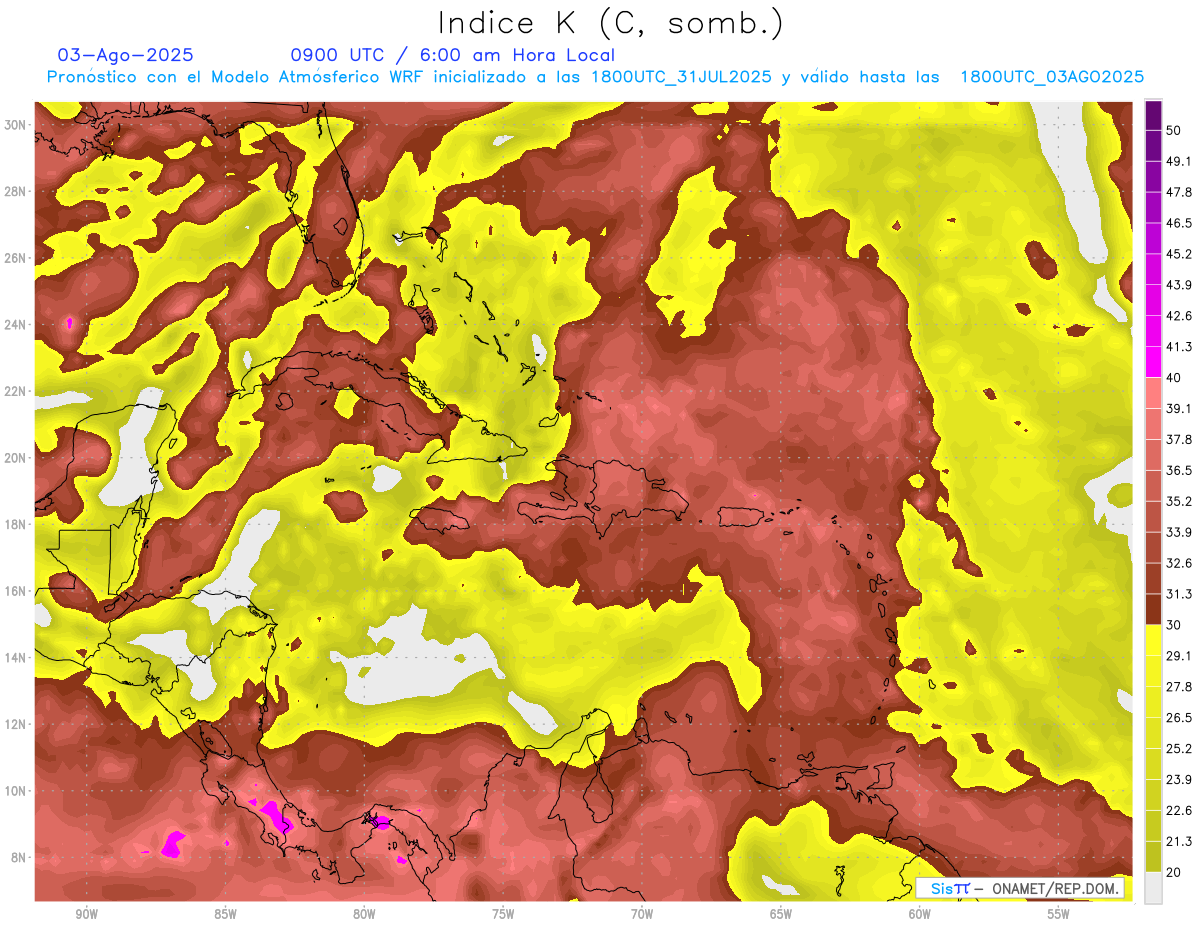Click the colorbar value "40"
Viewport: 1200px width, 927px height.
click(x=1174, y=378)
